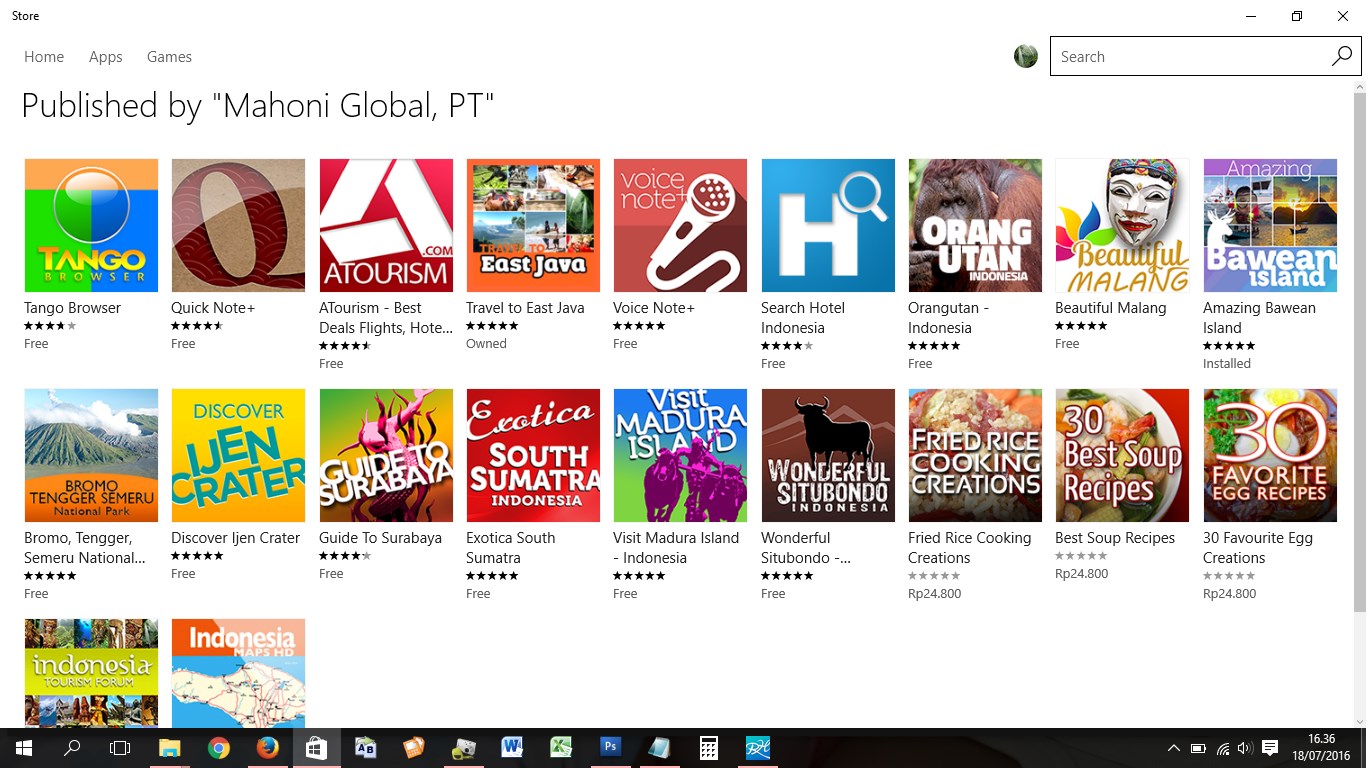Click the Guide To Surabaya title link

380,538
